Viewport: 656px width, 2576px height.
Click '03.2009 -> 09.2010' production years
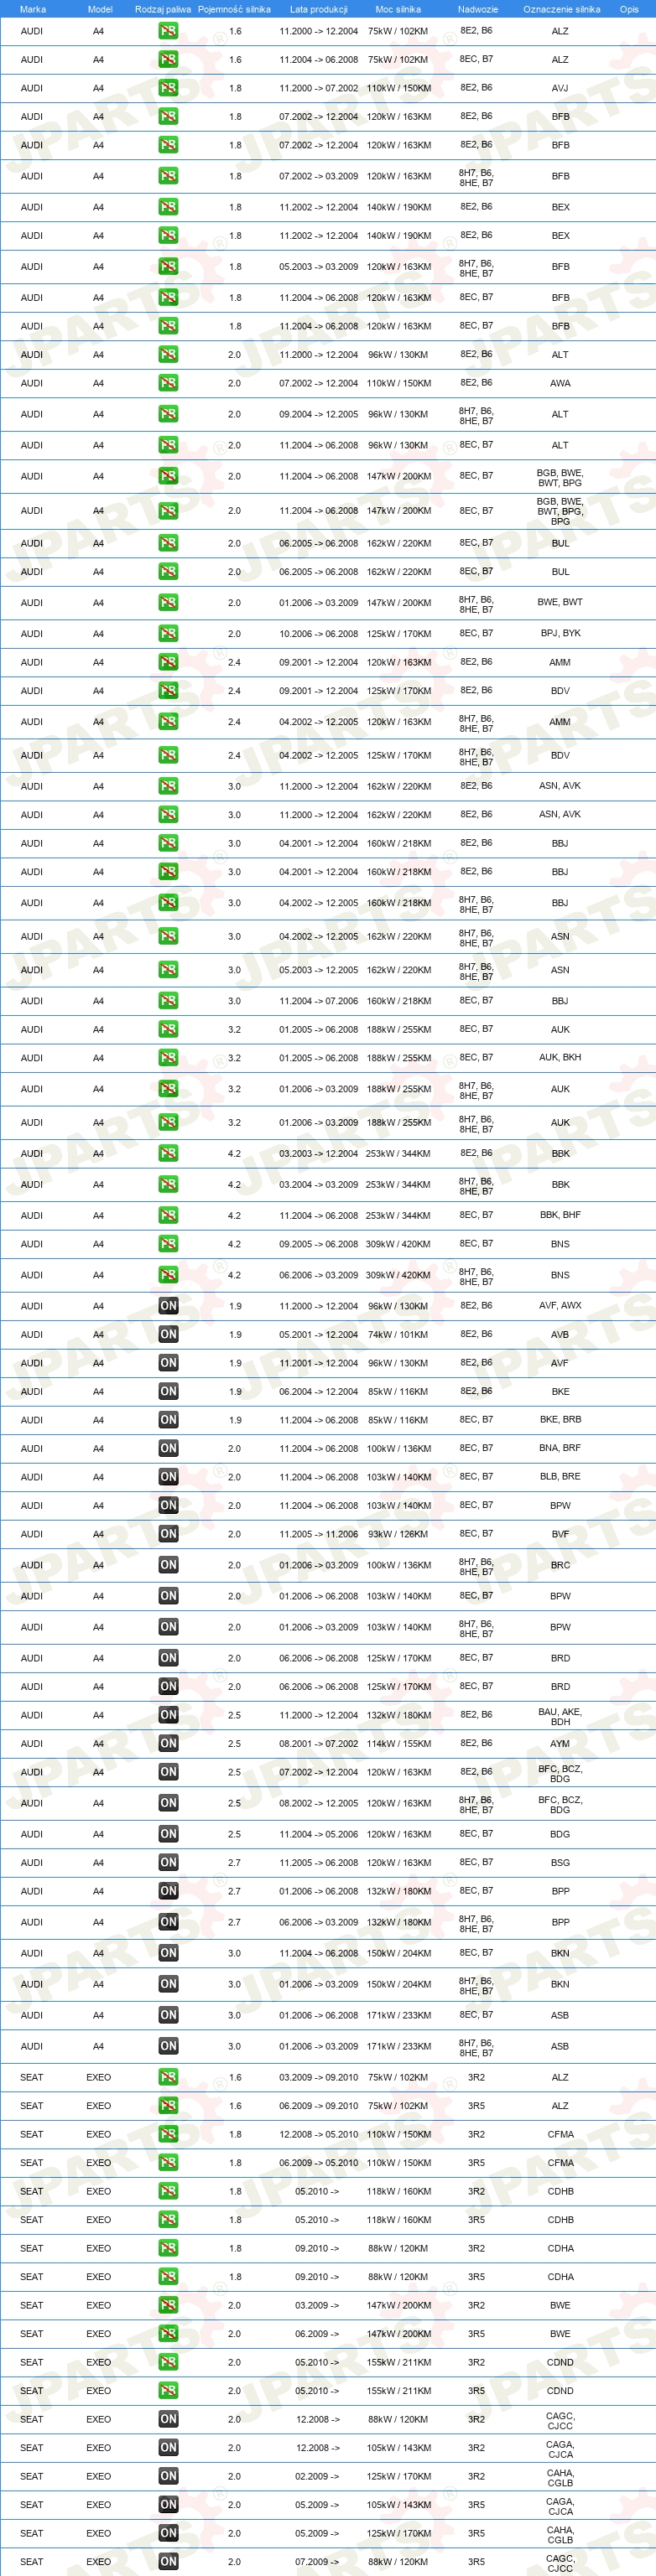point(318,2077)
